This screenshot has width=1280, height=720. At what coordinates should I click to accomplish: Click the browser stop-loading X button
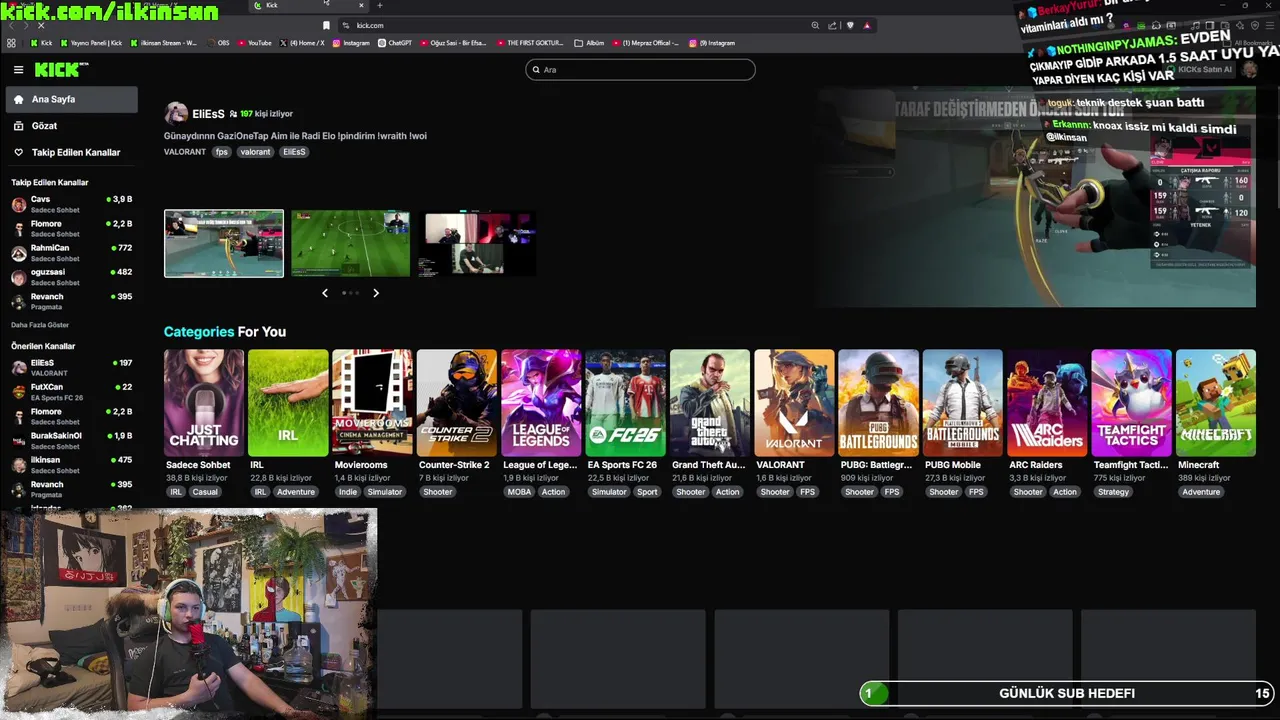click(x=41, y=25)
